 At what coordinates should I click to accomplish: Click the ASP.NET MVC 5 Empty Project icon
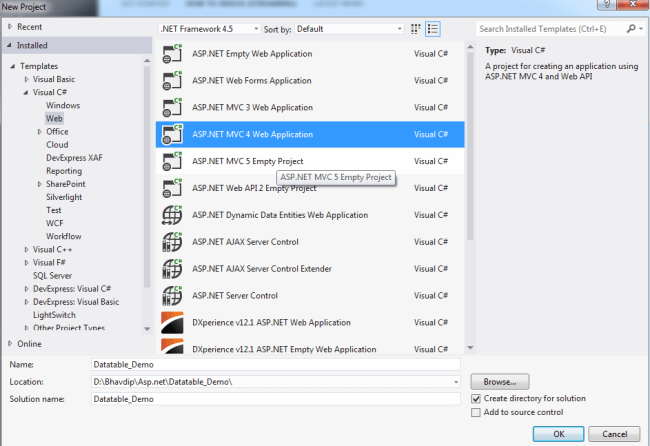pyautogui.click(x=172, y=161)
